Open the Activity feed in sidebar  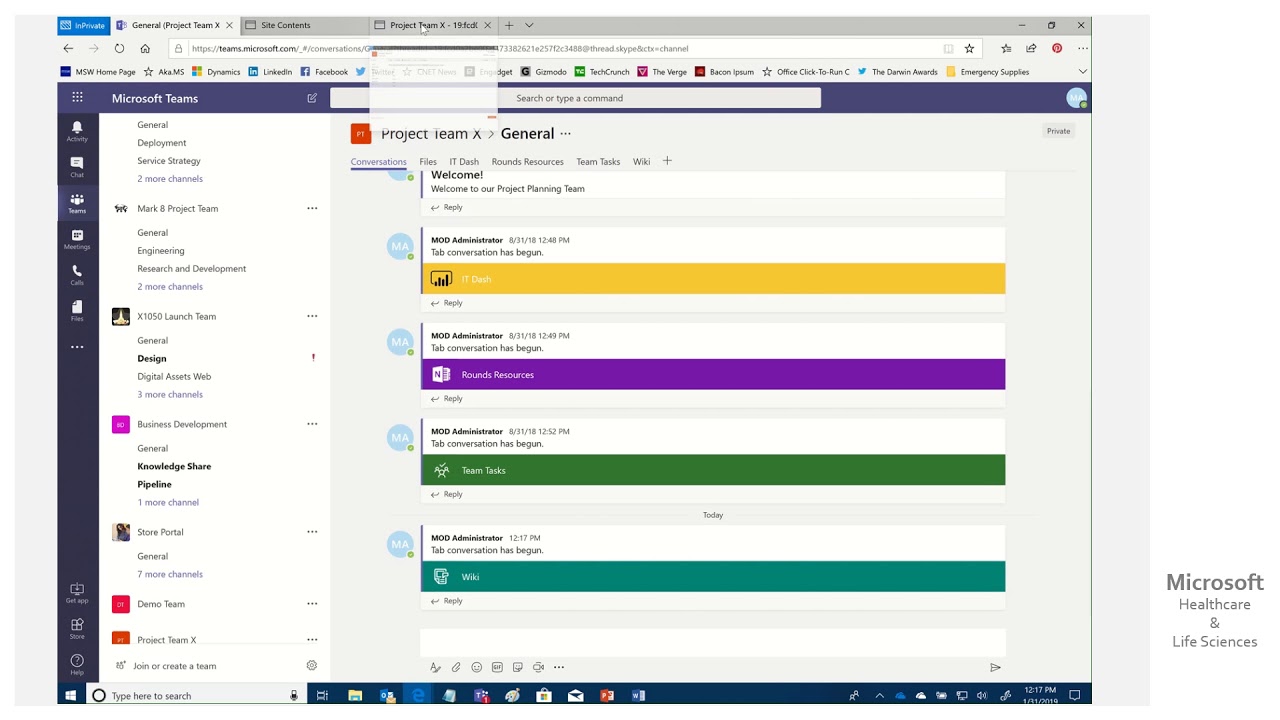point(77,131)
